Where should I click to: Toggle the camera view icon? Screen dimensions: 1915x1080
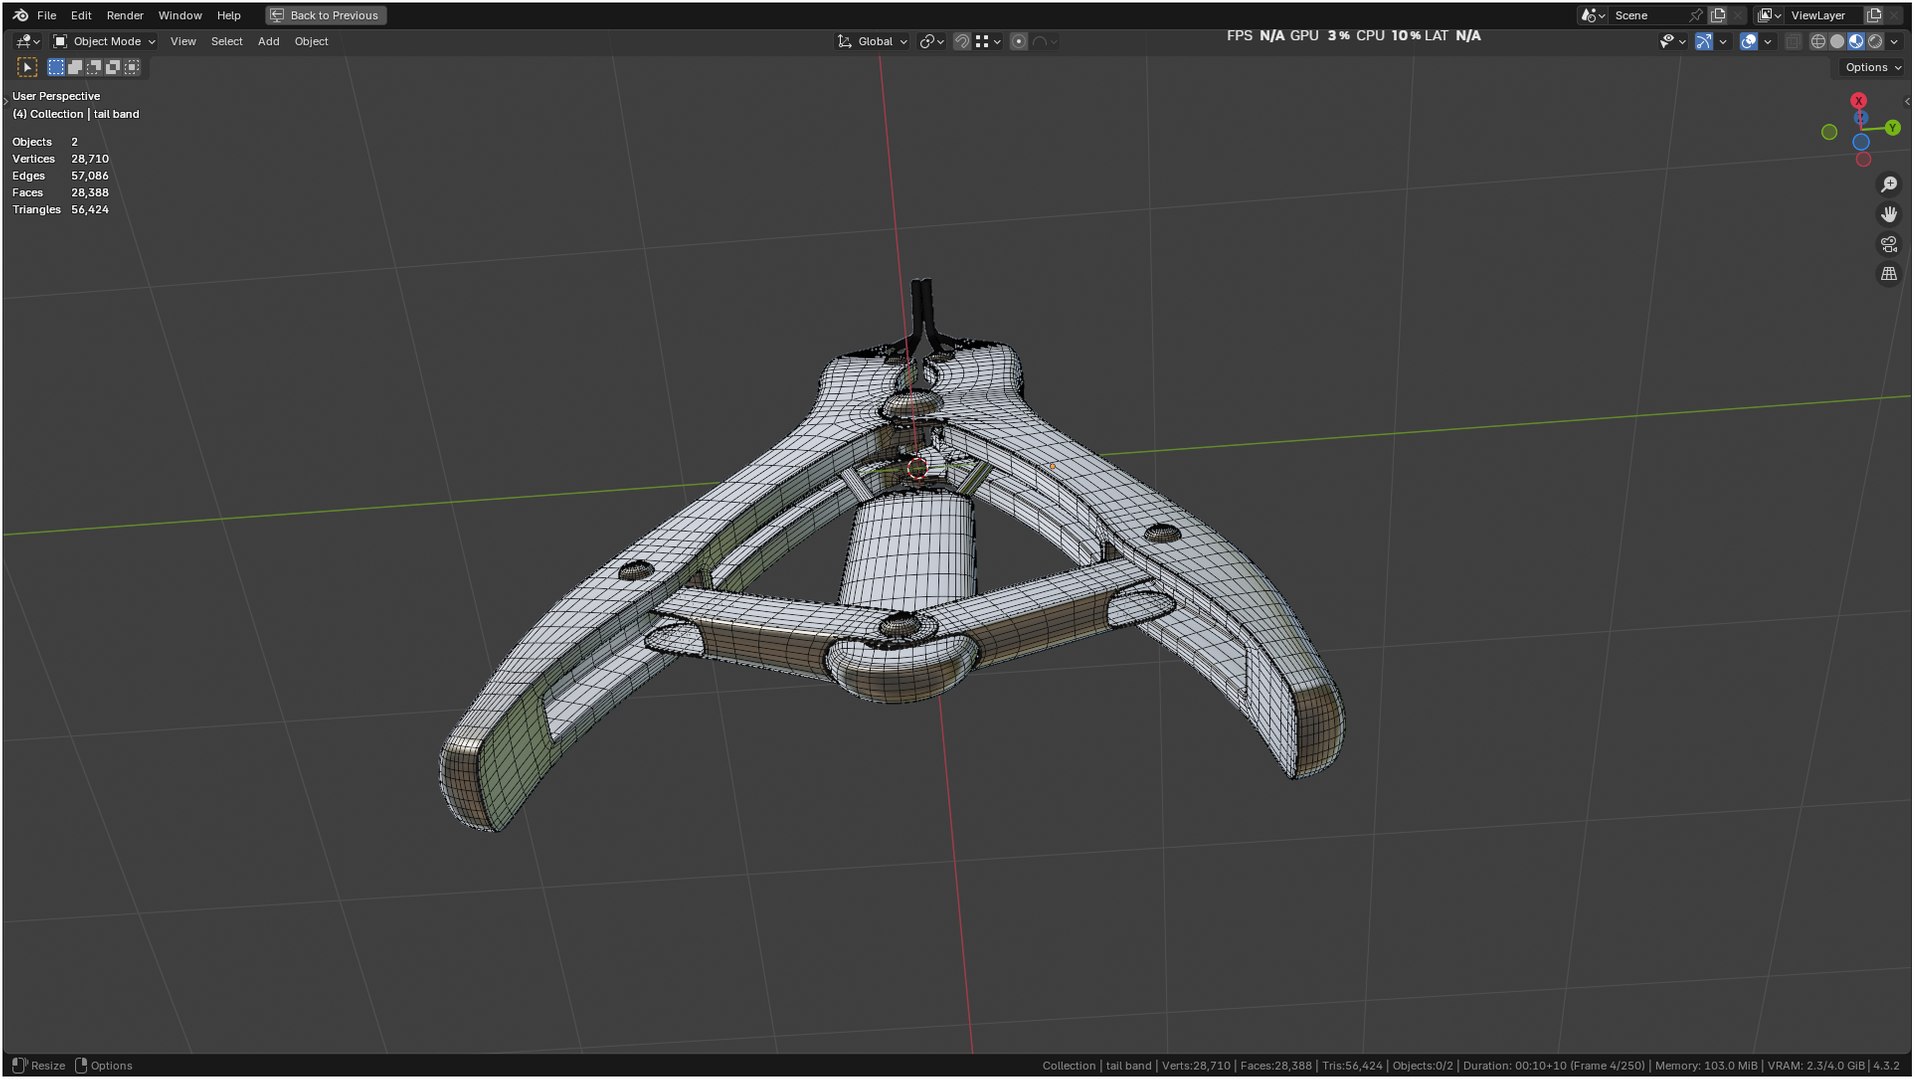[x=1889, y=244]
